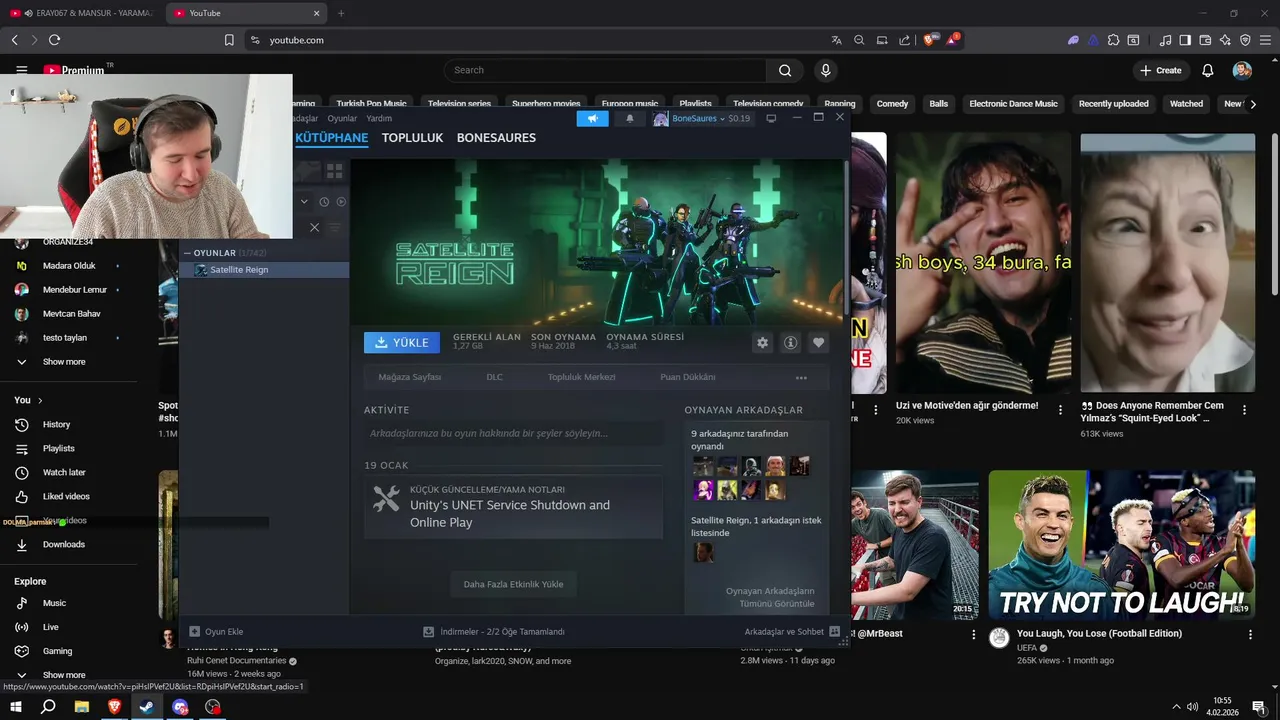
Task: Open advanced filter icon next to library search
Action: tap(335, 228)
